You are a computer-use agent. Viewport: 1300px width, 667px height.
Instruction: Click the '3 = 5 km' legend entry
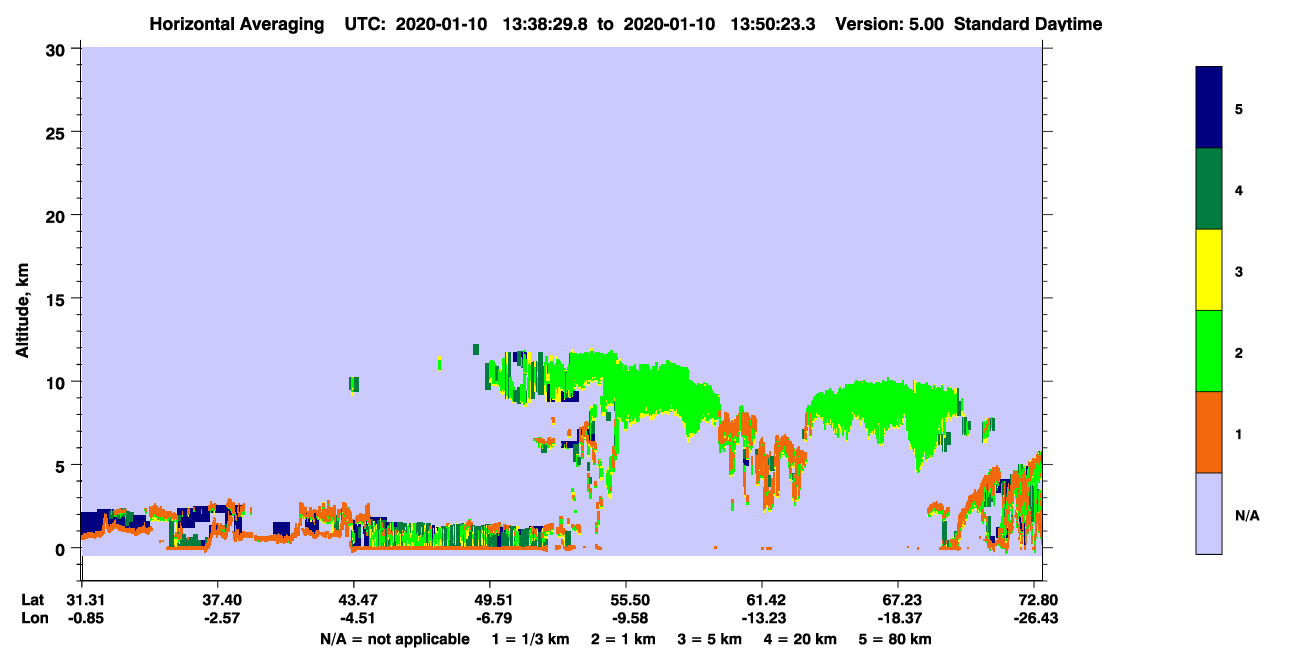pos(711,639)
